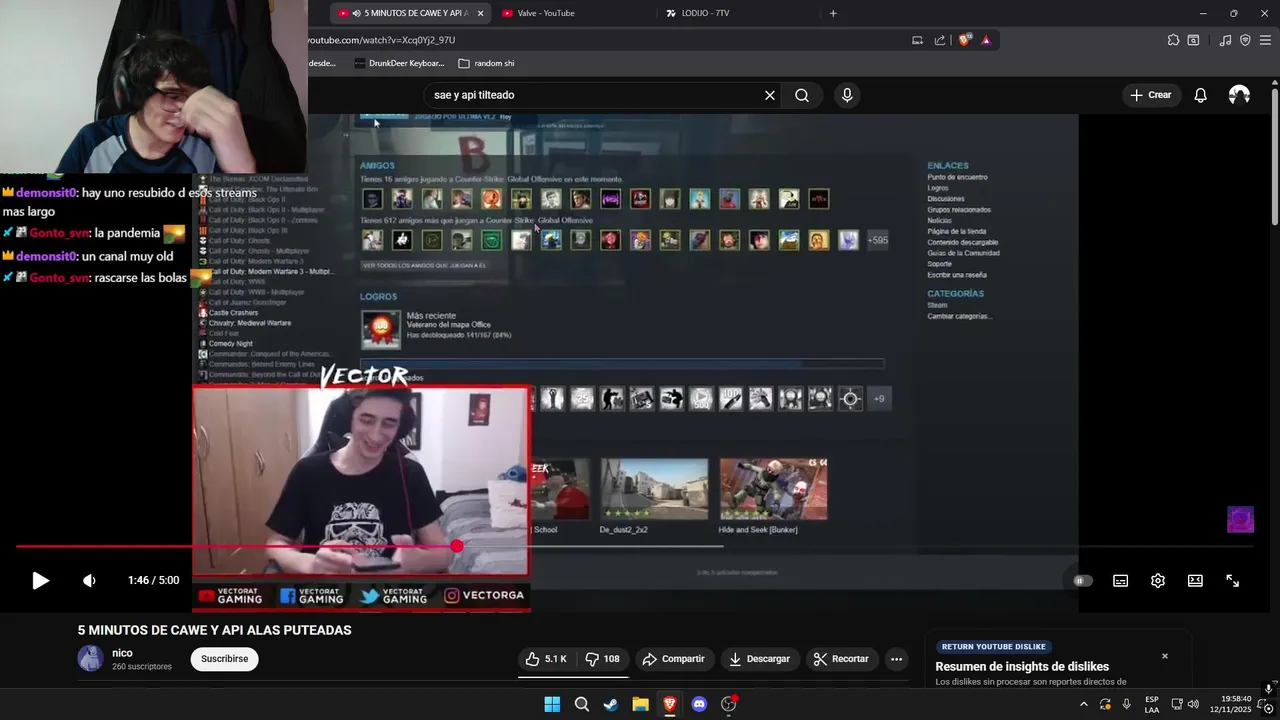Toggle the autoplay switch in the player
The height and width of the screenshot is (720, 1280).
[1083, 581]
